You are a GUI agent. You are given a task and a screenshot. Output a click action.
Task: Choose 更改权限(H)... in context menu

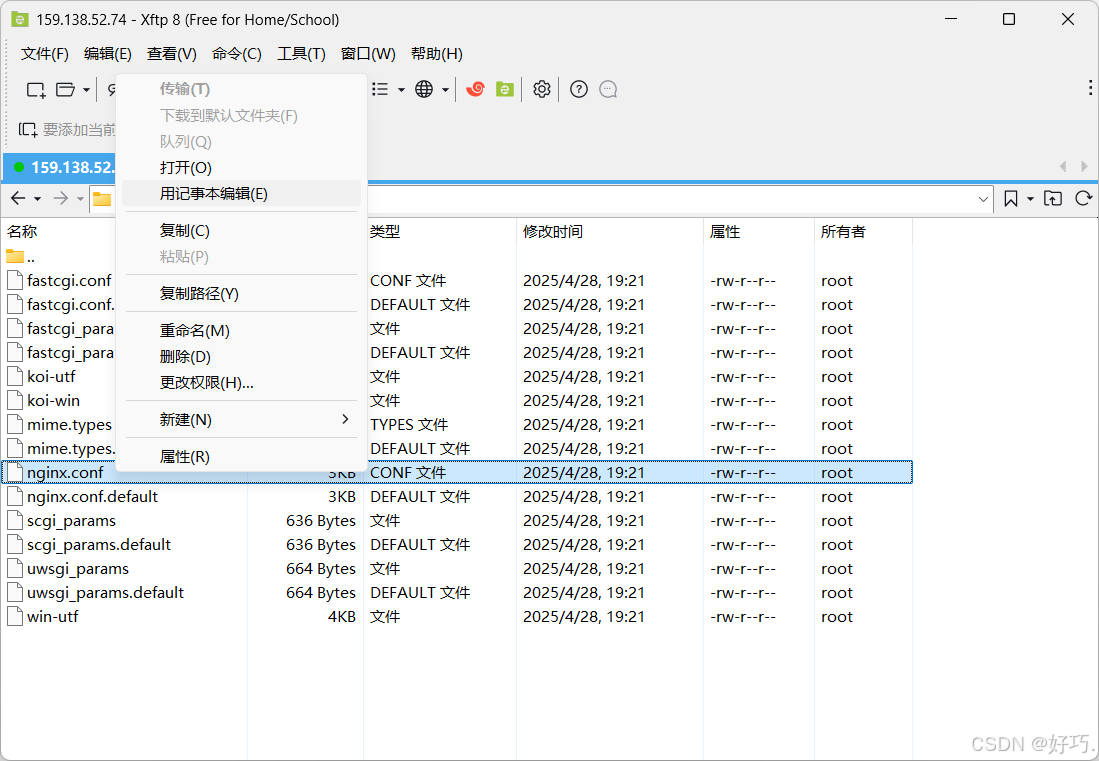[x=241, y=383]
